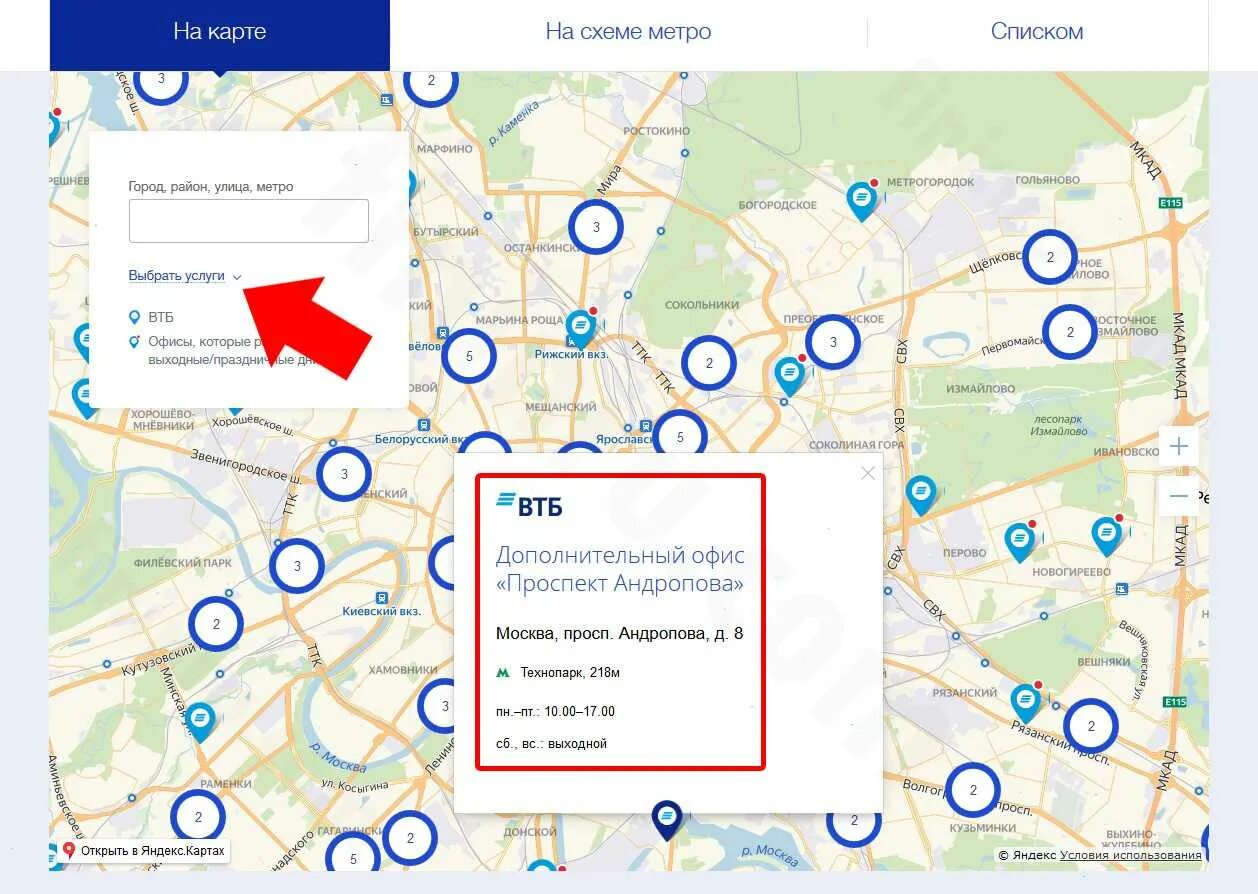Select VTB pin between Перово and Новогиреево labels
The height and width of the screenshot is (894, 1258).
tap(1019, 541)
